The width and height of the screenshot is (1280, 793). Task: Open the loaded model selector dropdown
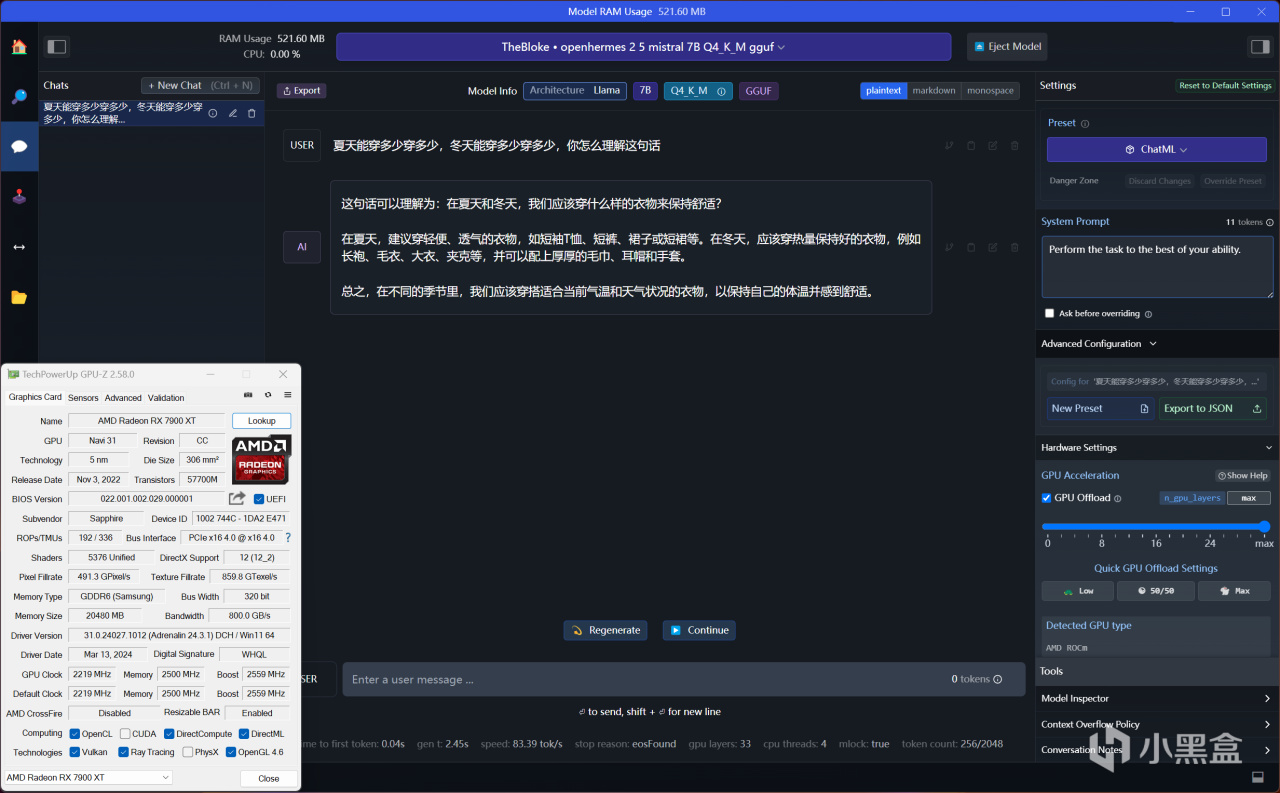(x=643, y=47)
